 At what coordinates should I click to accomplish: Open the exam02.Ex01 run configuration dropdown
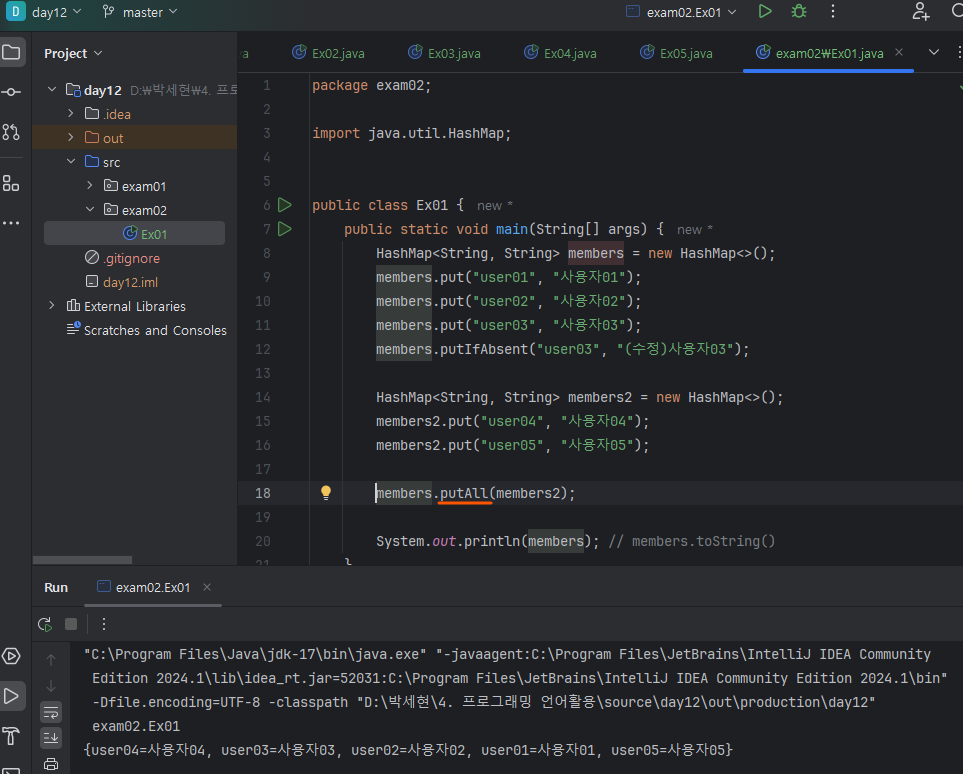click(x=681, y=12)
